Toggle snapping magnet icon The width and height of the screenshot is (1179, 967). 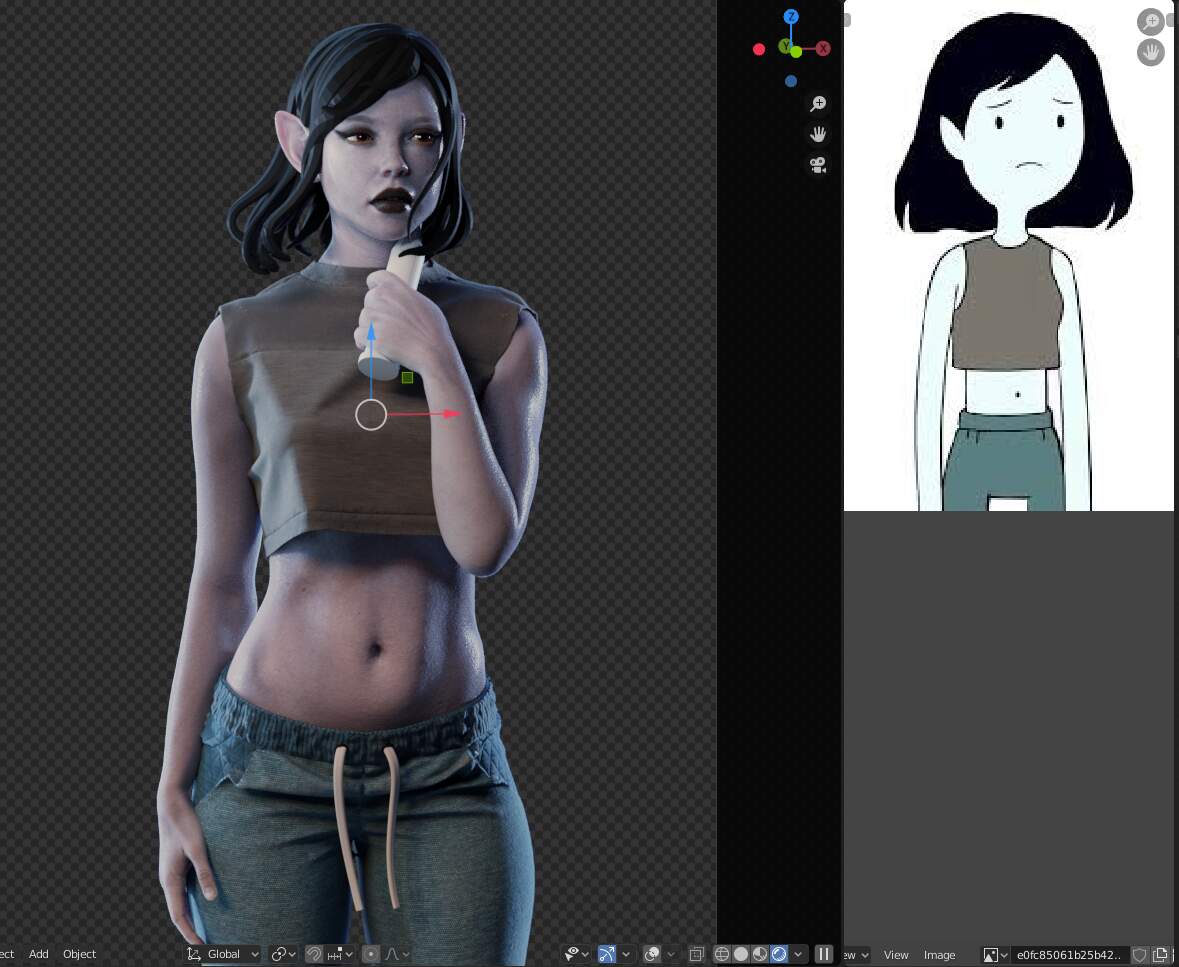[314, 954]
